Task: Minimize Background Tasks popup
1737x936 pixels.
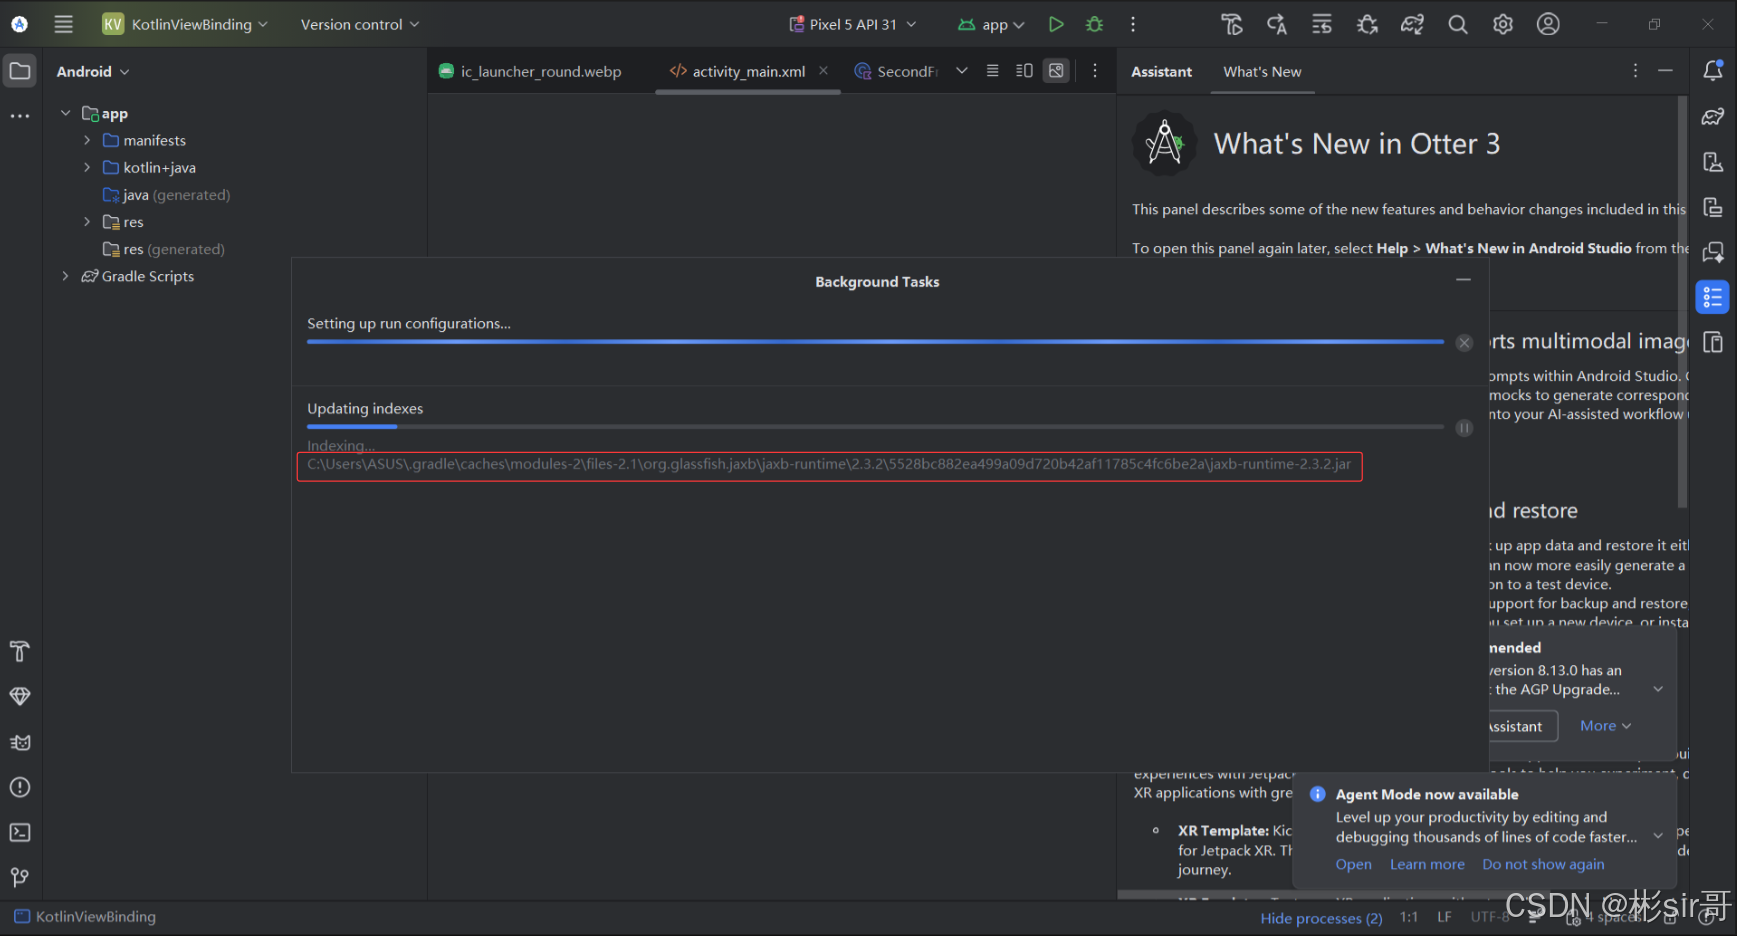Action: [1463, 280]
